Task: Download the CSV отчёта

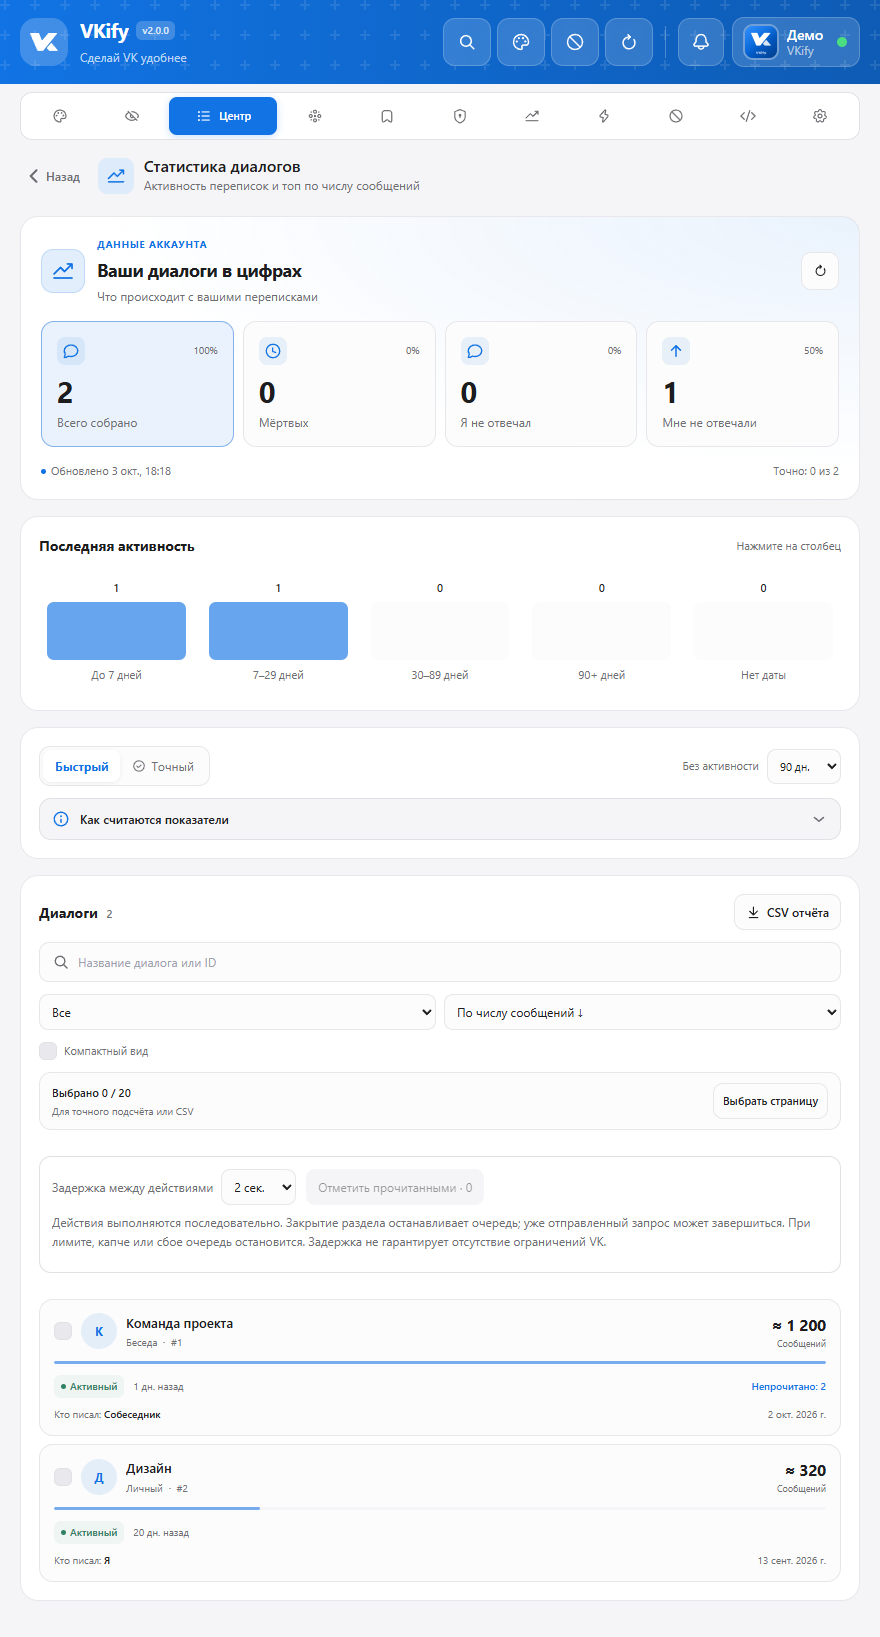Action: (x=787, y=912)
